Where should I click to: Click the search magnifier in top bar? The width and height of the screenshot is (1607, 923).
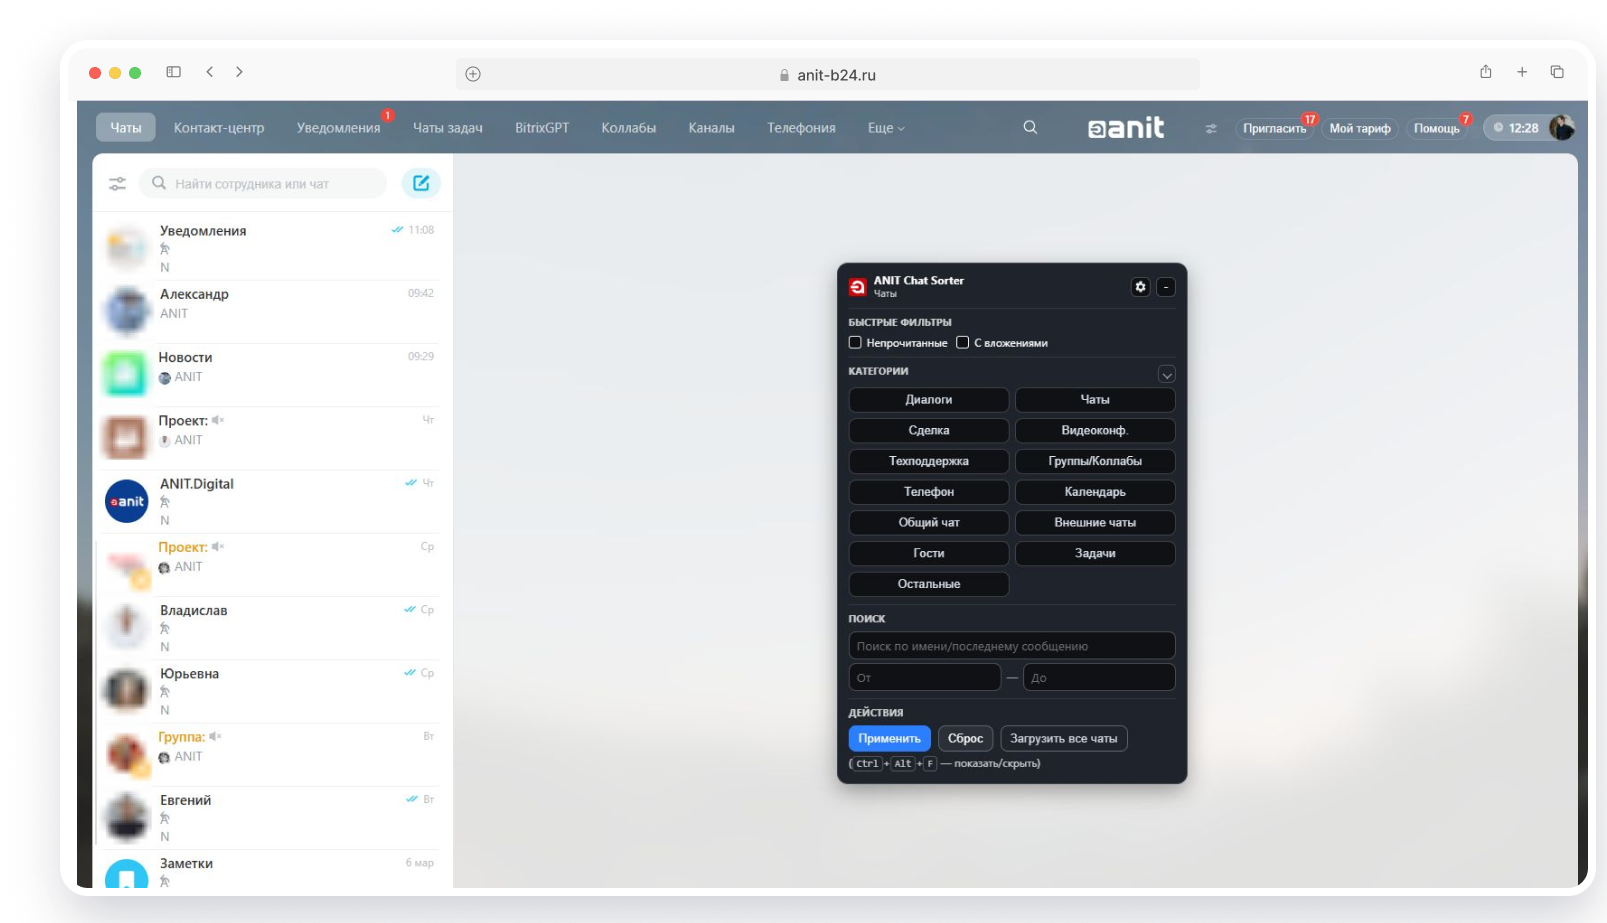[1030, 128]
